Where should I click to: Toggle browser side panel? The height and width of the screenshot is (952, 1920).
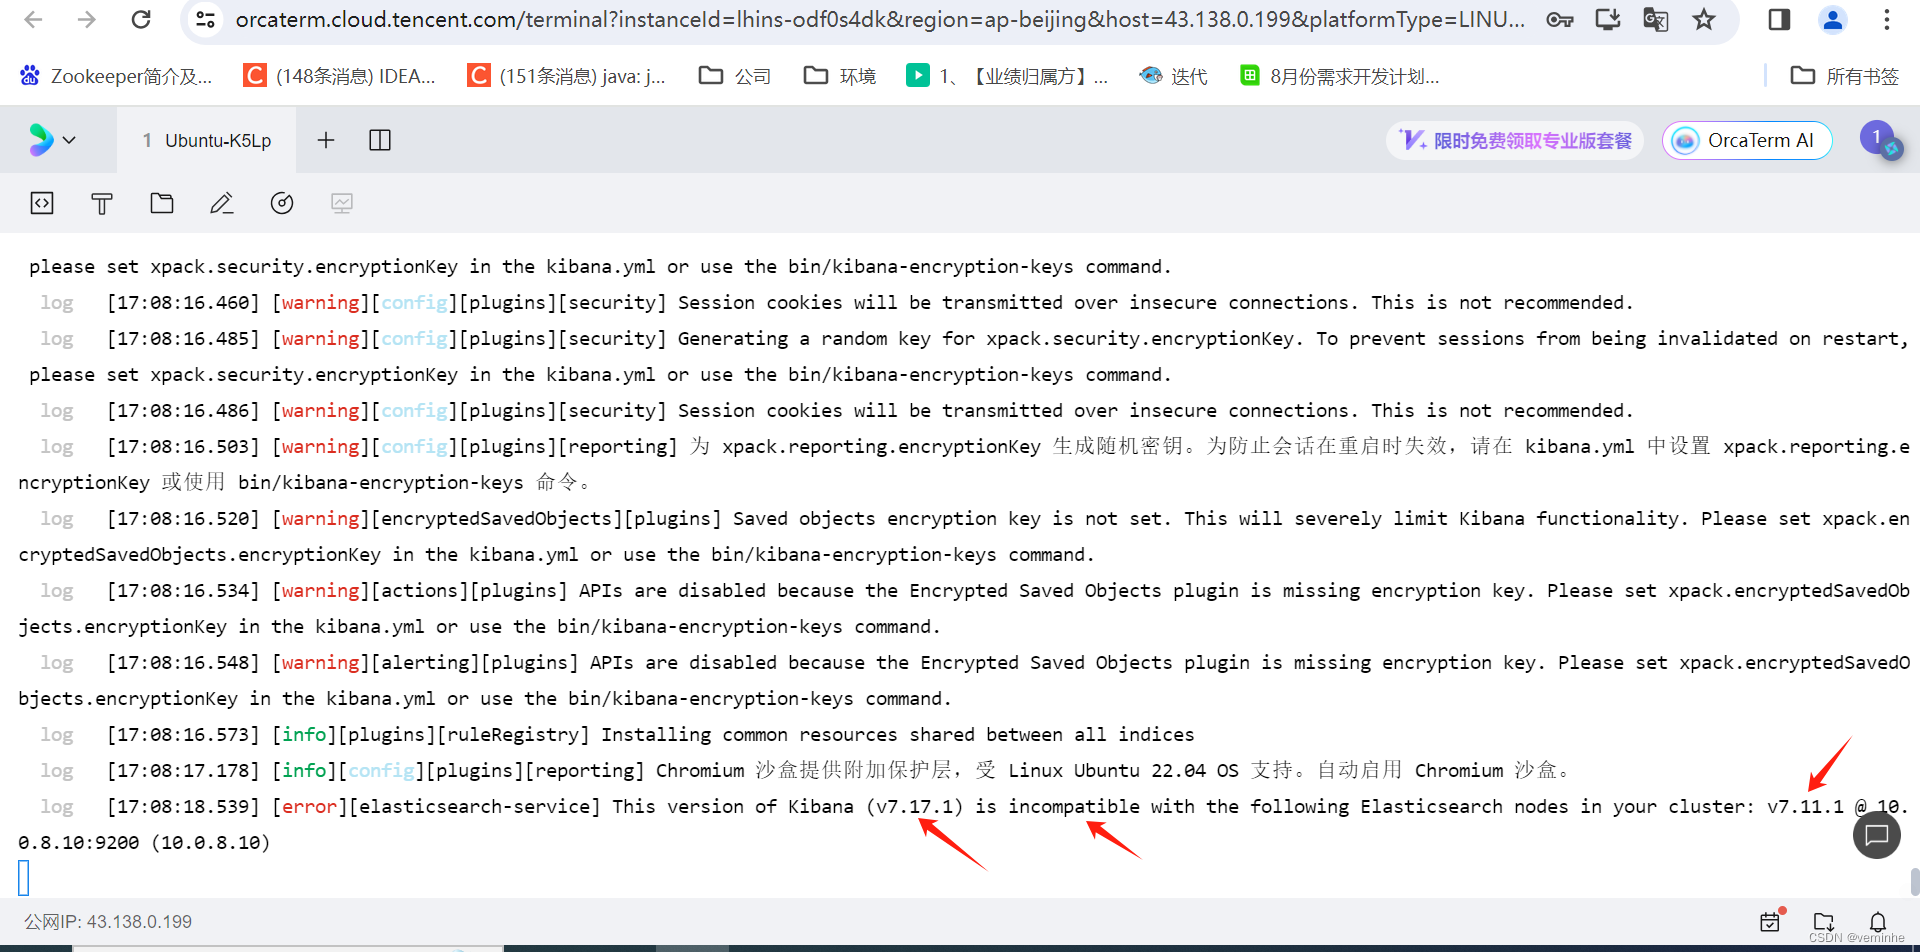coord(1779,19)
